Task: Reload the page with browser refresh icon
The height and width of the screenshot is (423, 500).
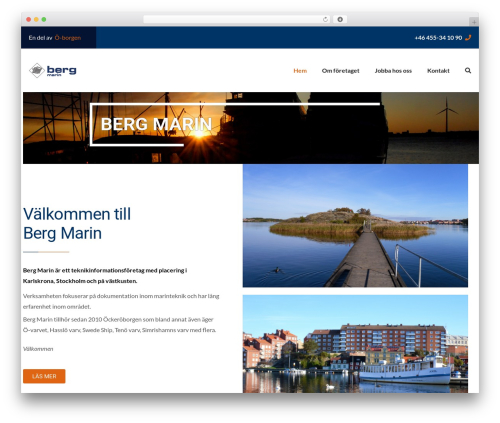Action: tap(325, 19)
